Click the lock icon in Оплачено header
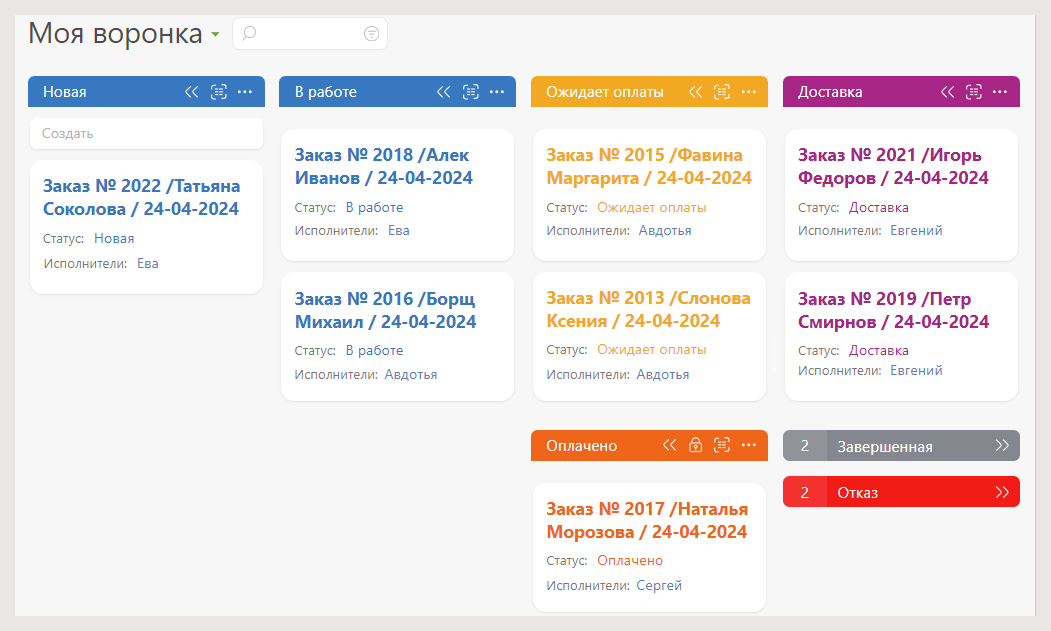 [696, 446]
